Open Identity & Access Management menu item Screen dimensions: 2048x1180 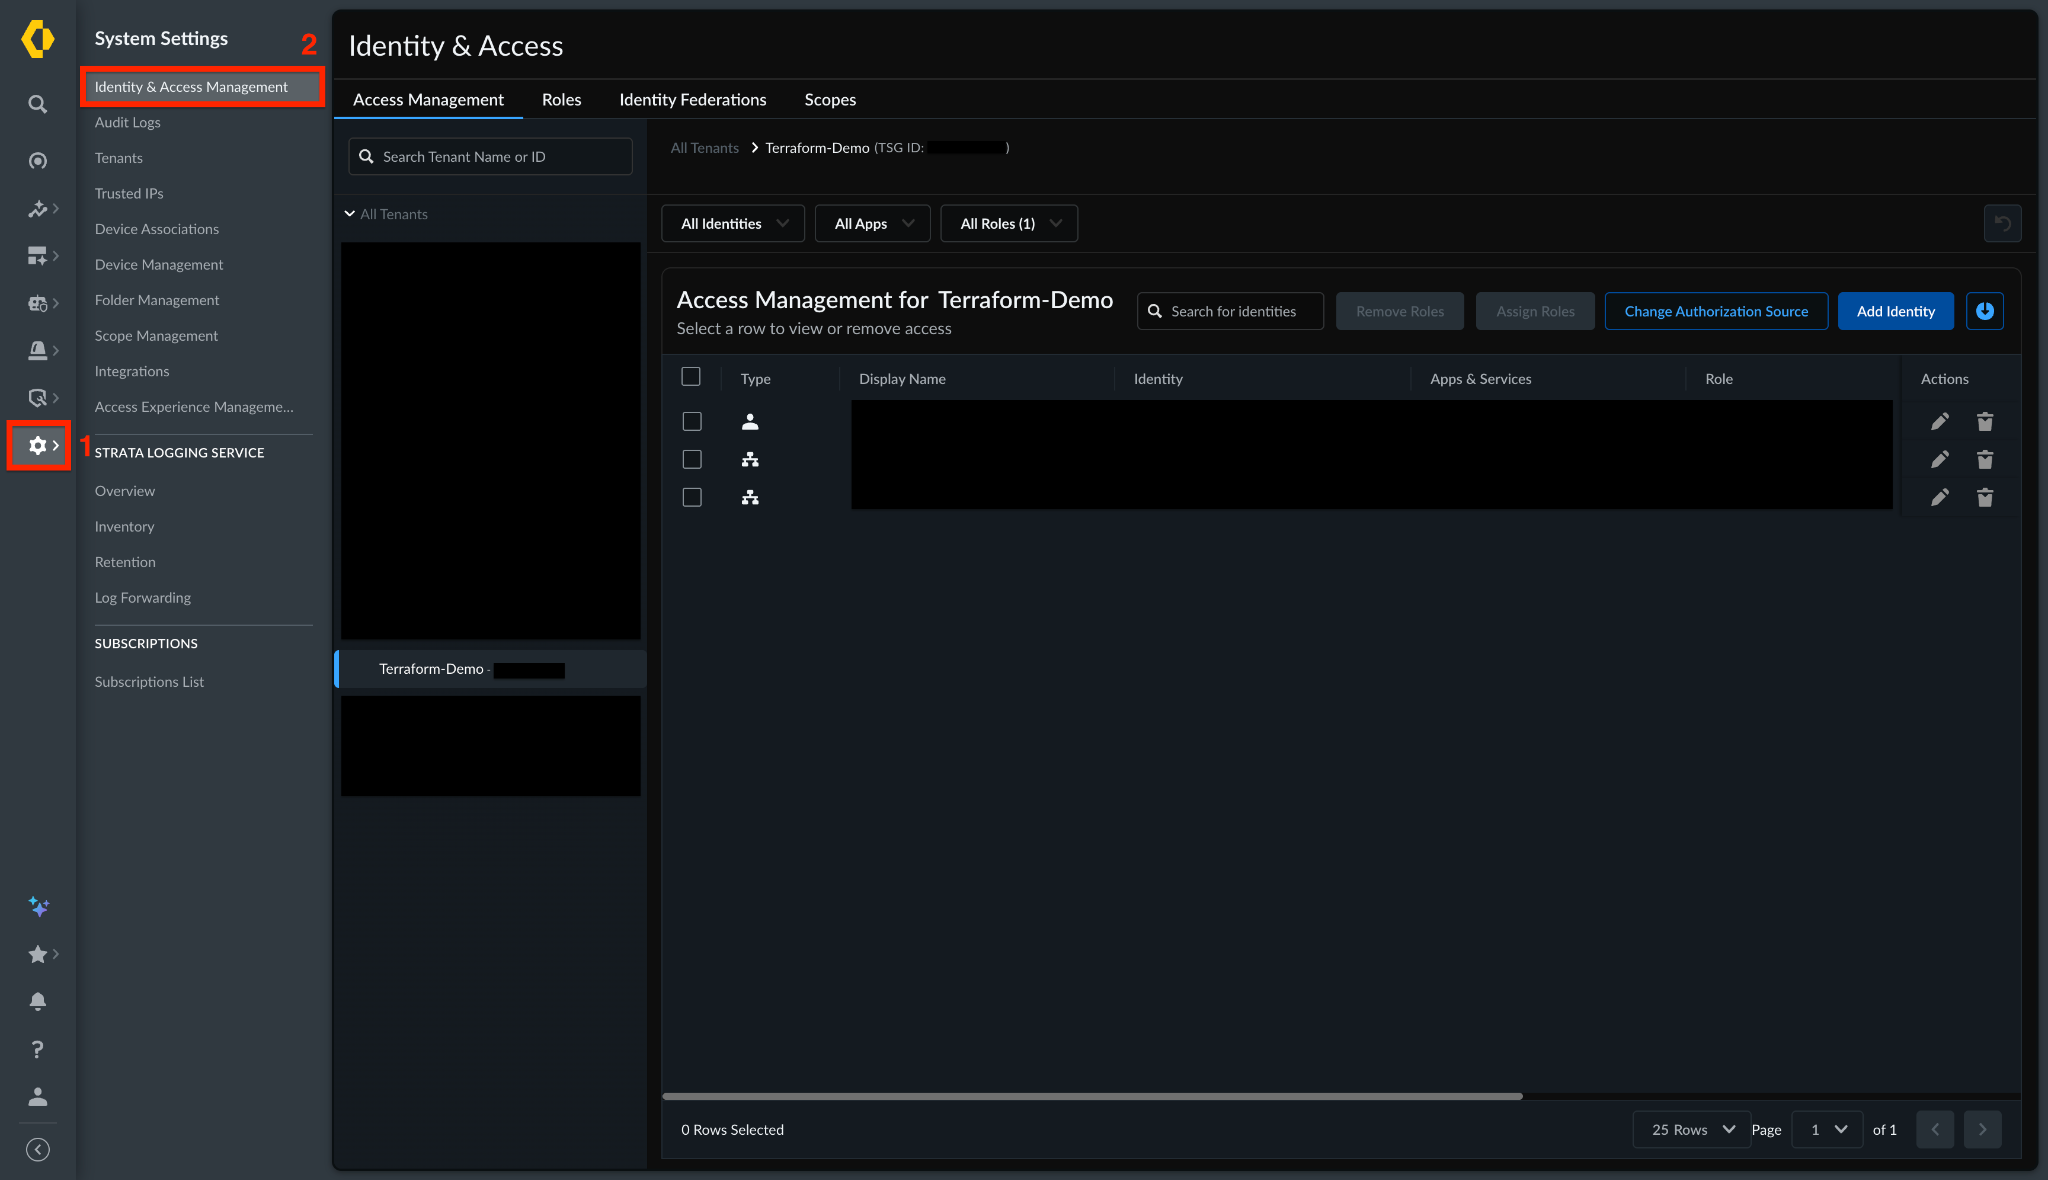(203, 87)
